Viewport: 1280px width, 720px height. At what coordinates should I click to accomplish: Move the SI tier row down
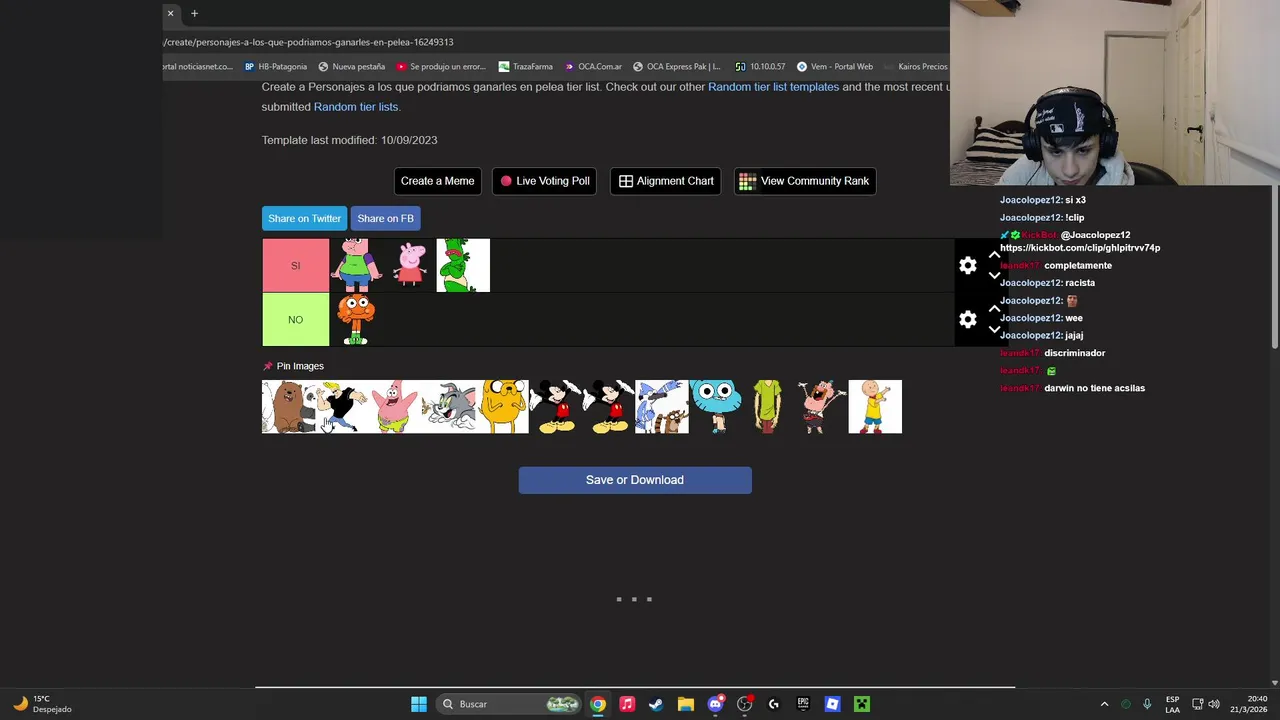pos(994,275)
